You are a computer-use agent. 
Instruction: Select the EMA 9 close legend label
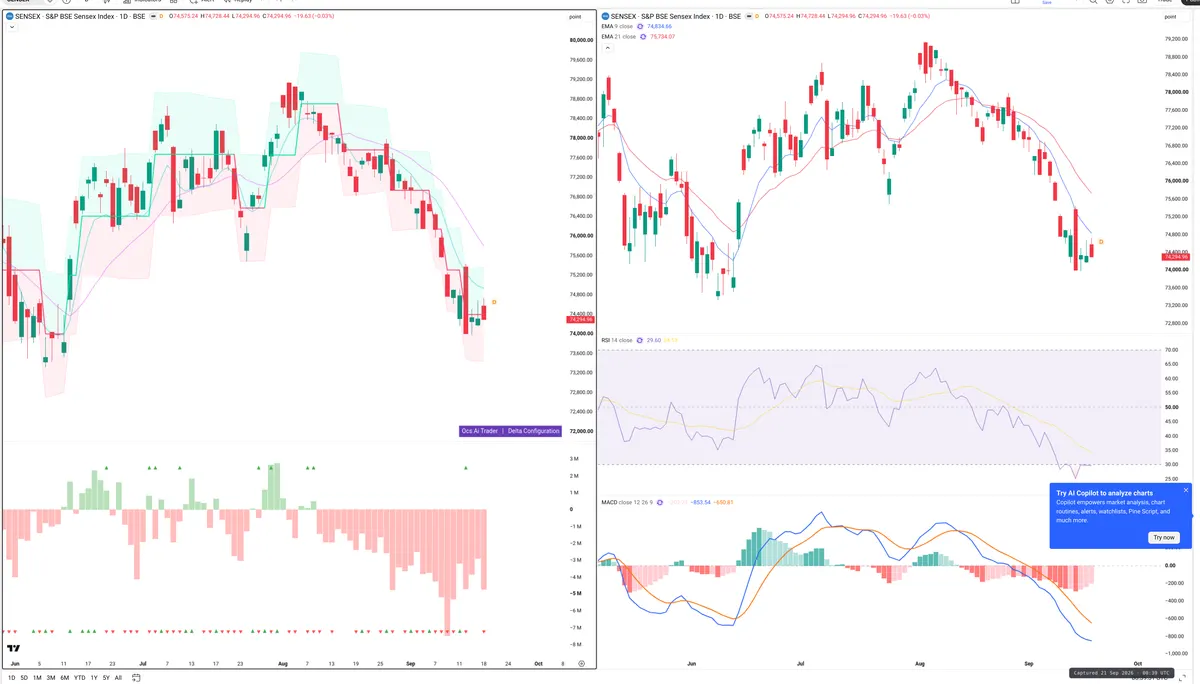pos(618,26)
